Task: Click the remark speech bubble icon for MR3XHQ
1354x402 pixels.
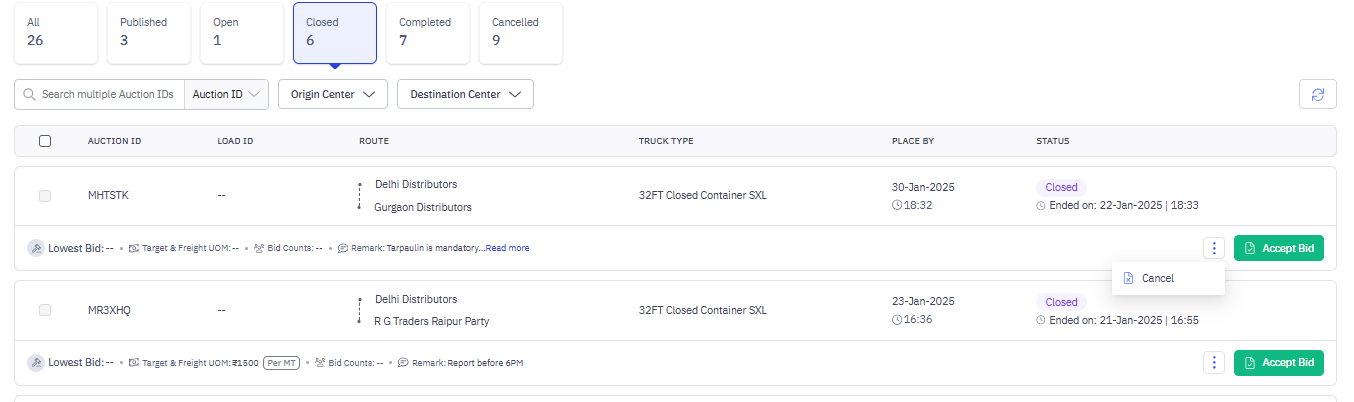Action: [x=402, y=363]
